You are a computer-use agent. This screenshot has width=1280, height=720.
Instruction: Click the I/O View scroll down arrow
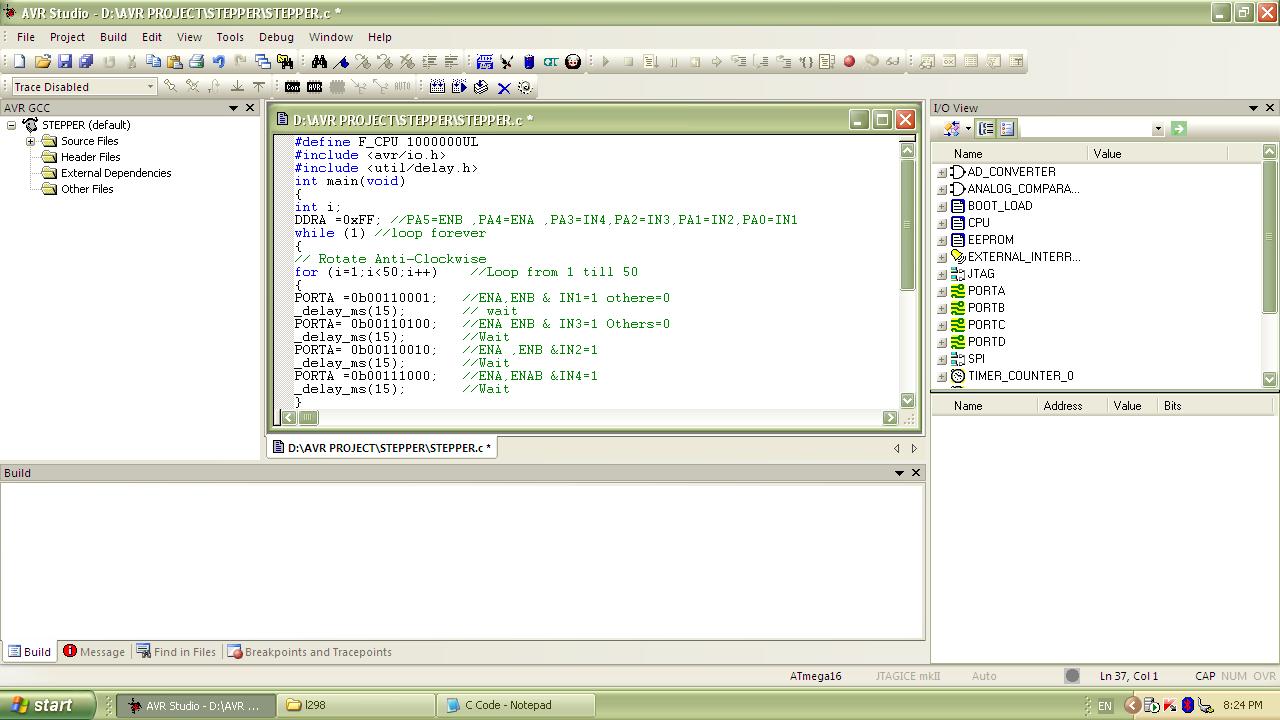tap(1269, 379)
